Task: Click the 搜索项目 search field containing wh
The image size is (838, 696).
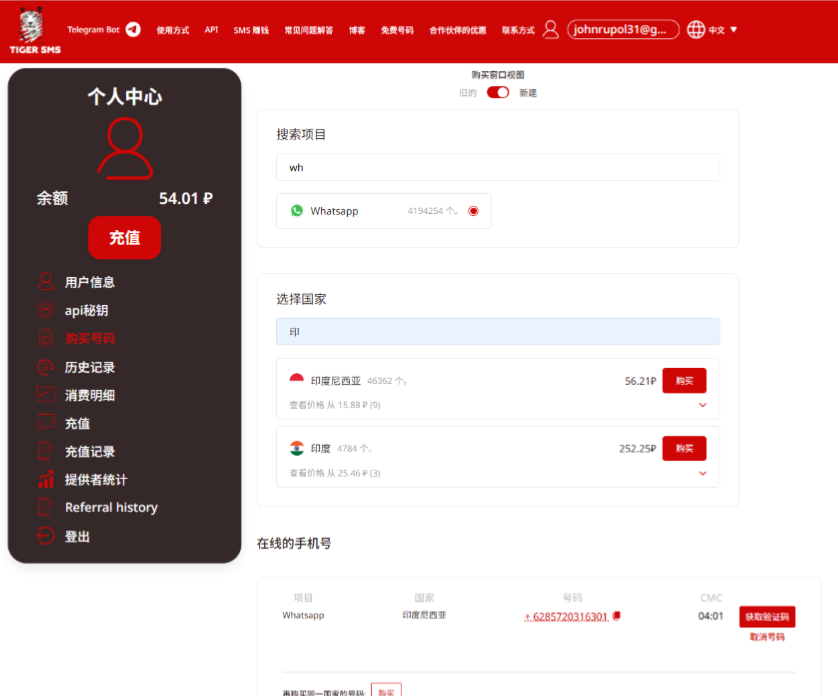Action: 498,167
